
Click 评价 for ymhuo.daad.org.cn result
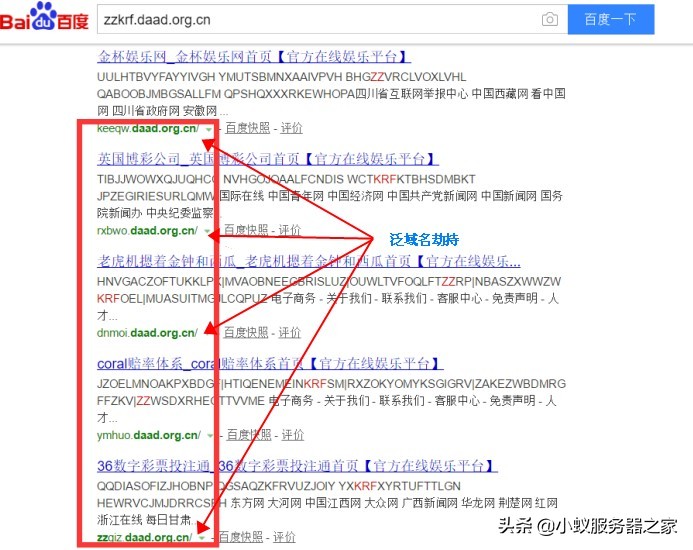click(x=293, y=435)
